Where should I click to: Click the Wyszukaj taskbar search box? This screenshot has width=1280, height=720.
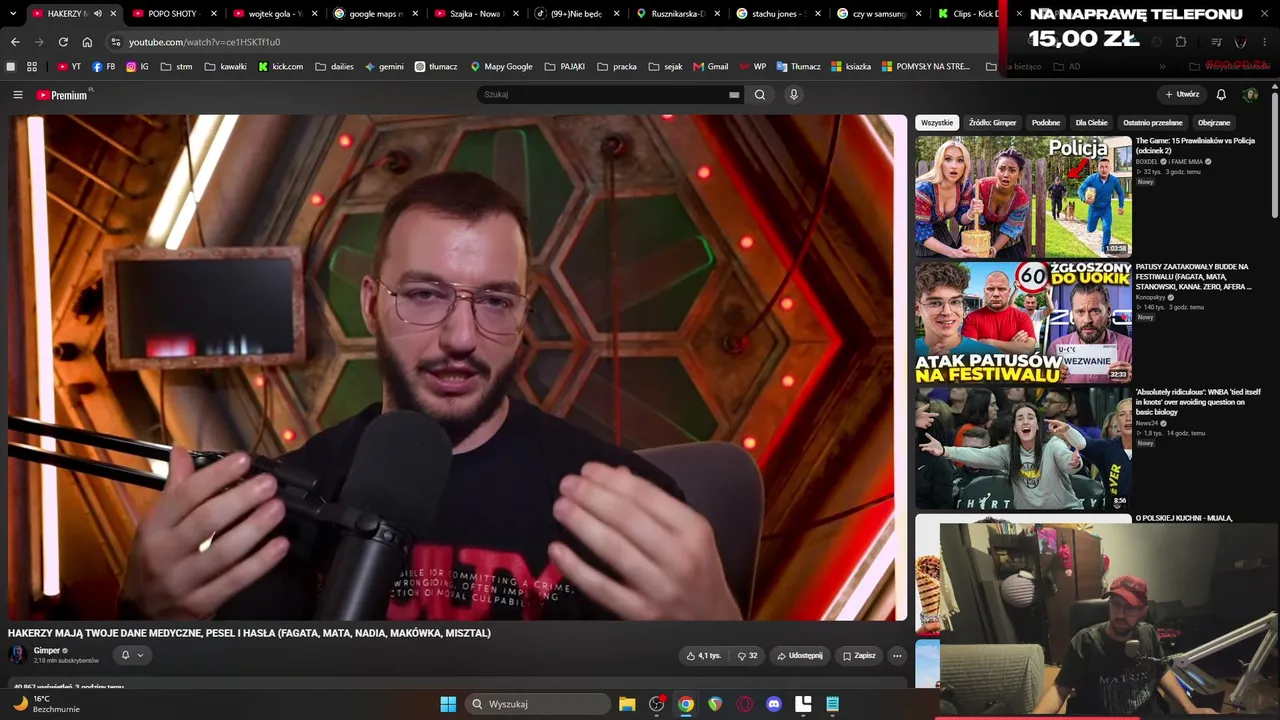click(538, 704)
